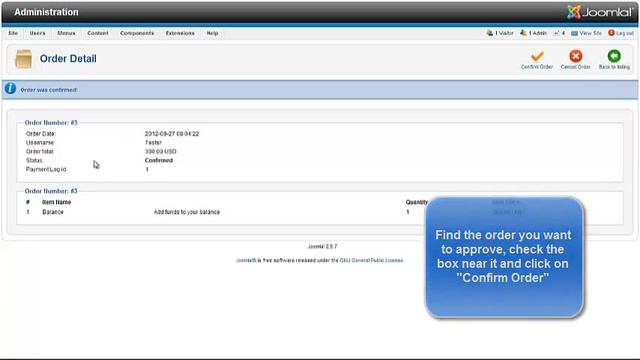Click the GNU General Public License link
The width and height of the screenshot is (640, 360).
point(371,260)
